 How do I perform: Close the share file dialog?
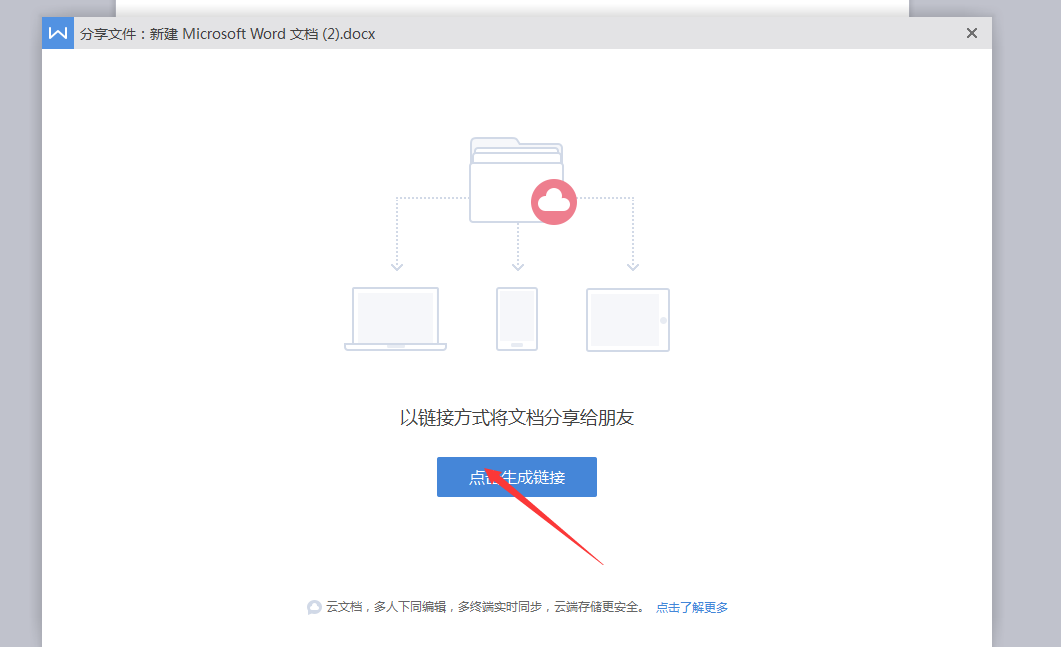click(971, 33)
